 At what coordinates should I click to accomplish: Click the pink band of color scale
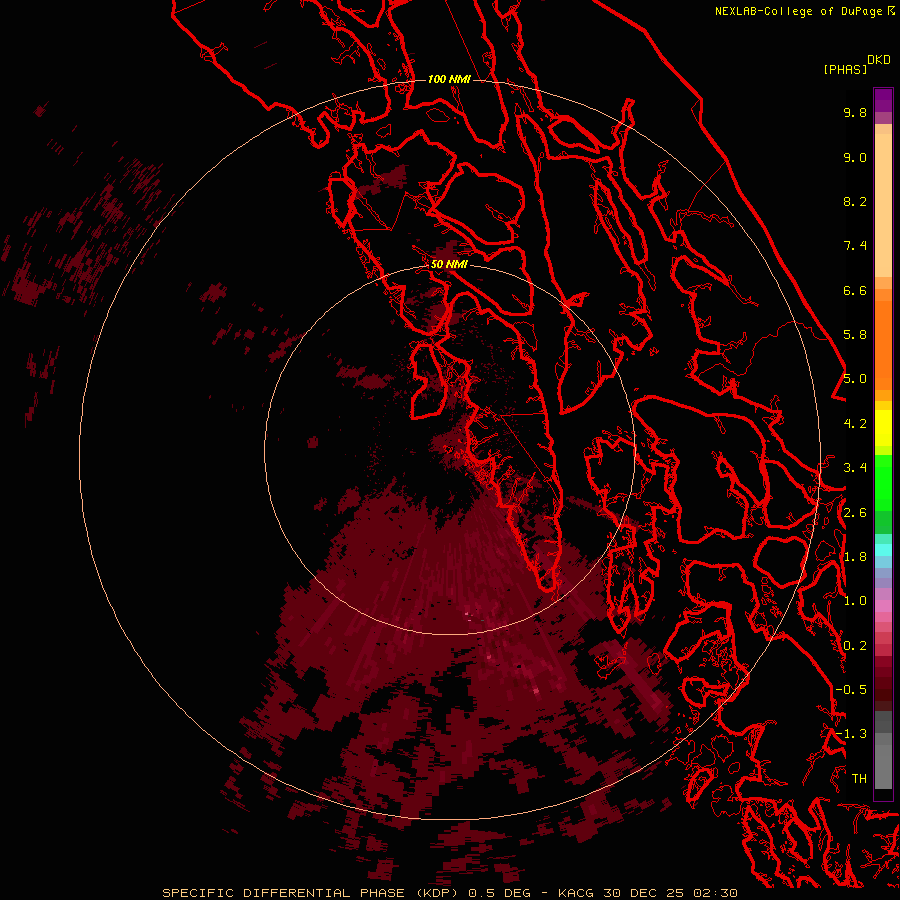[883, 606]
